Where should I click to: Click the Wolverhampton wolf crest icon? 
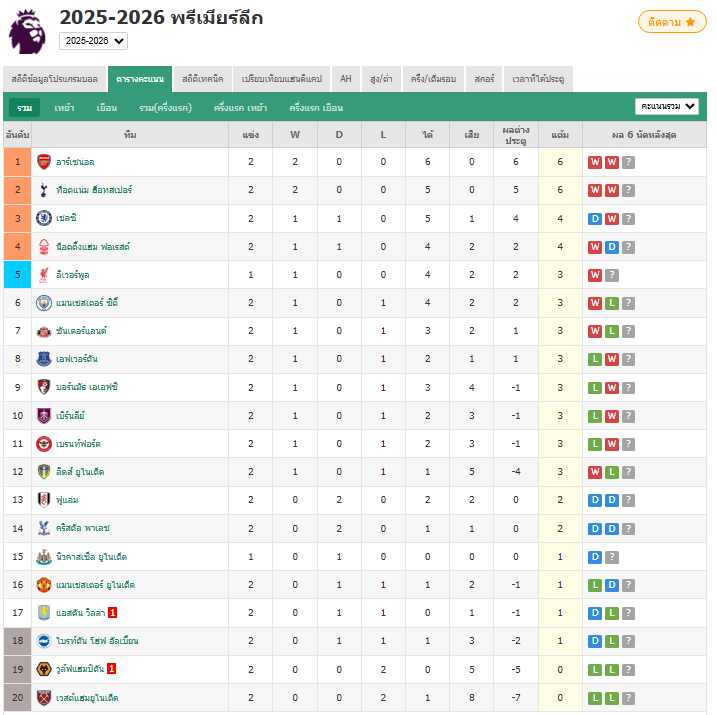[44, 669]
